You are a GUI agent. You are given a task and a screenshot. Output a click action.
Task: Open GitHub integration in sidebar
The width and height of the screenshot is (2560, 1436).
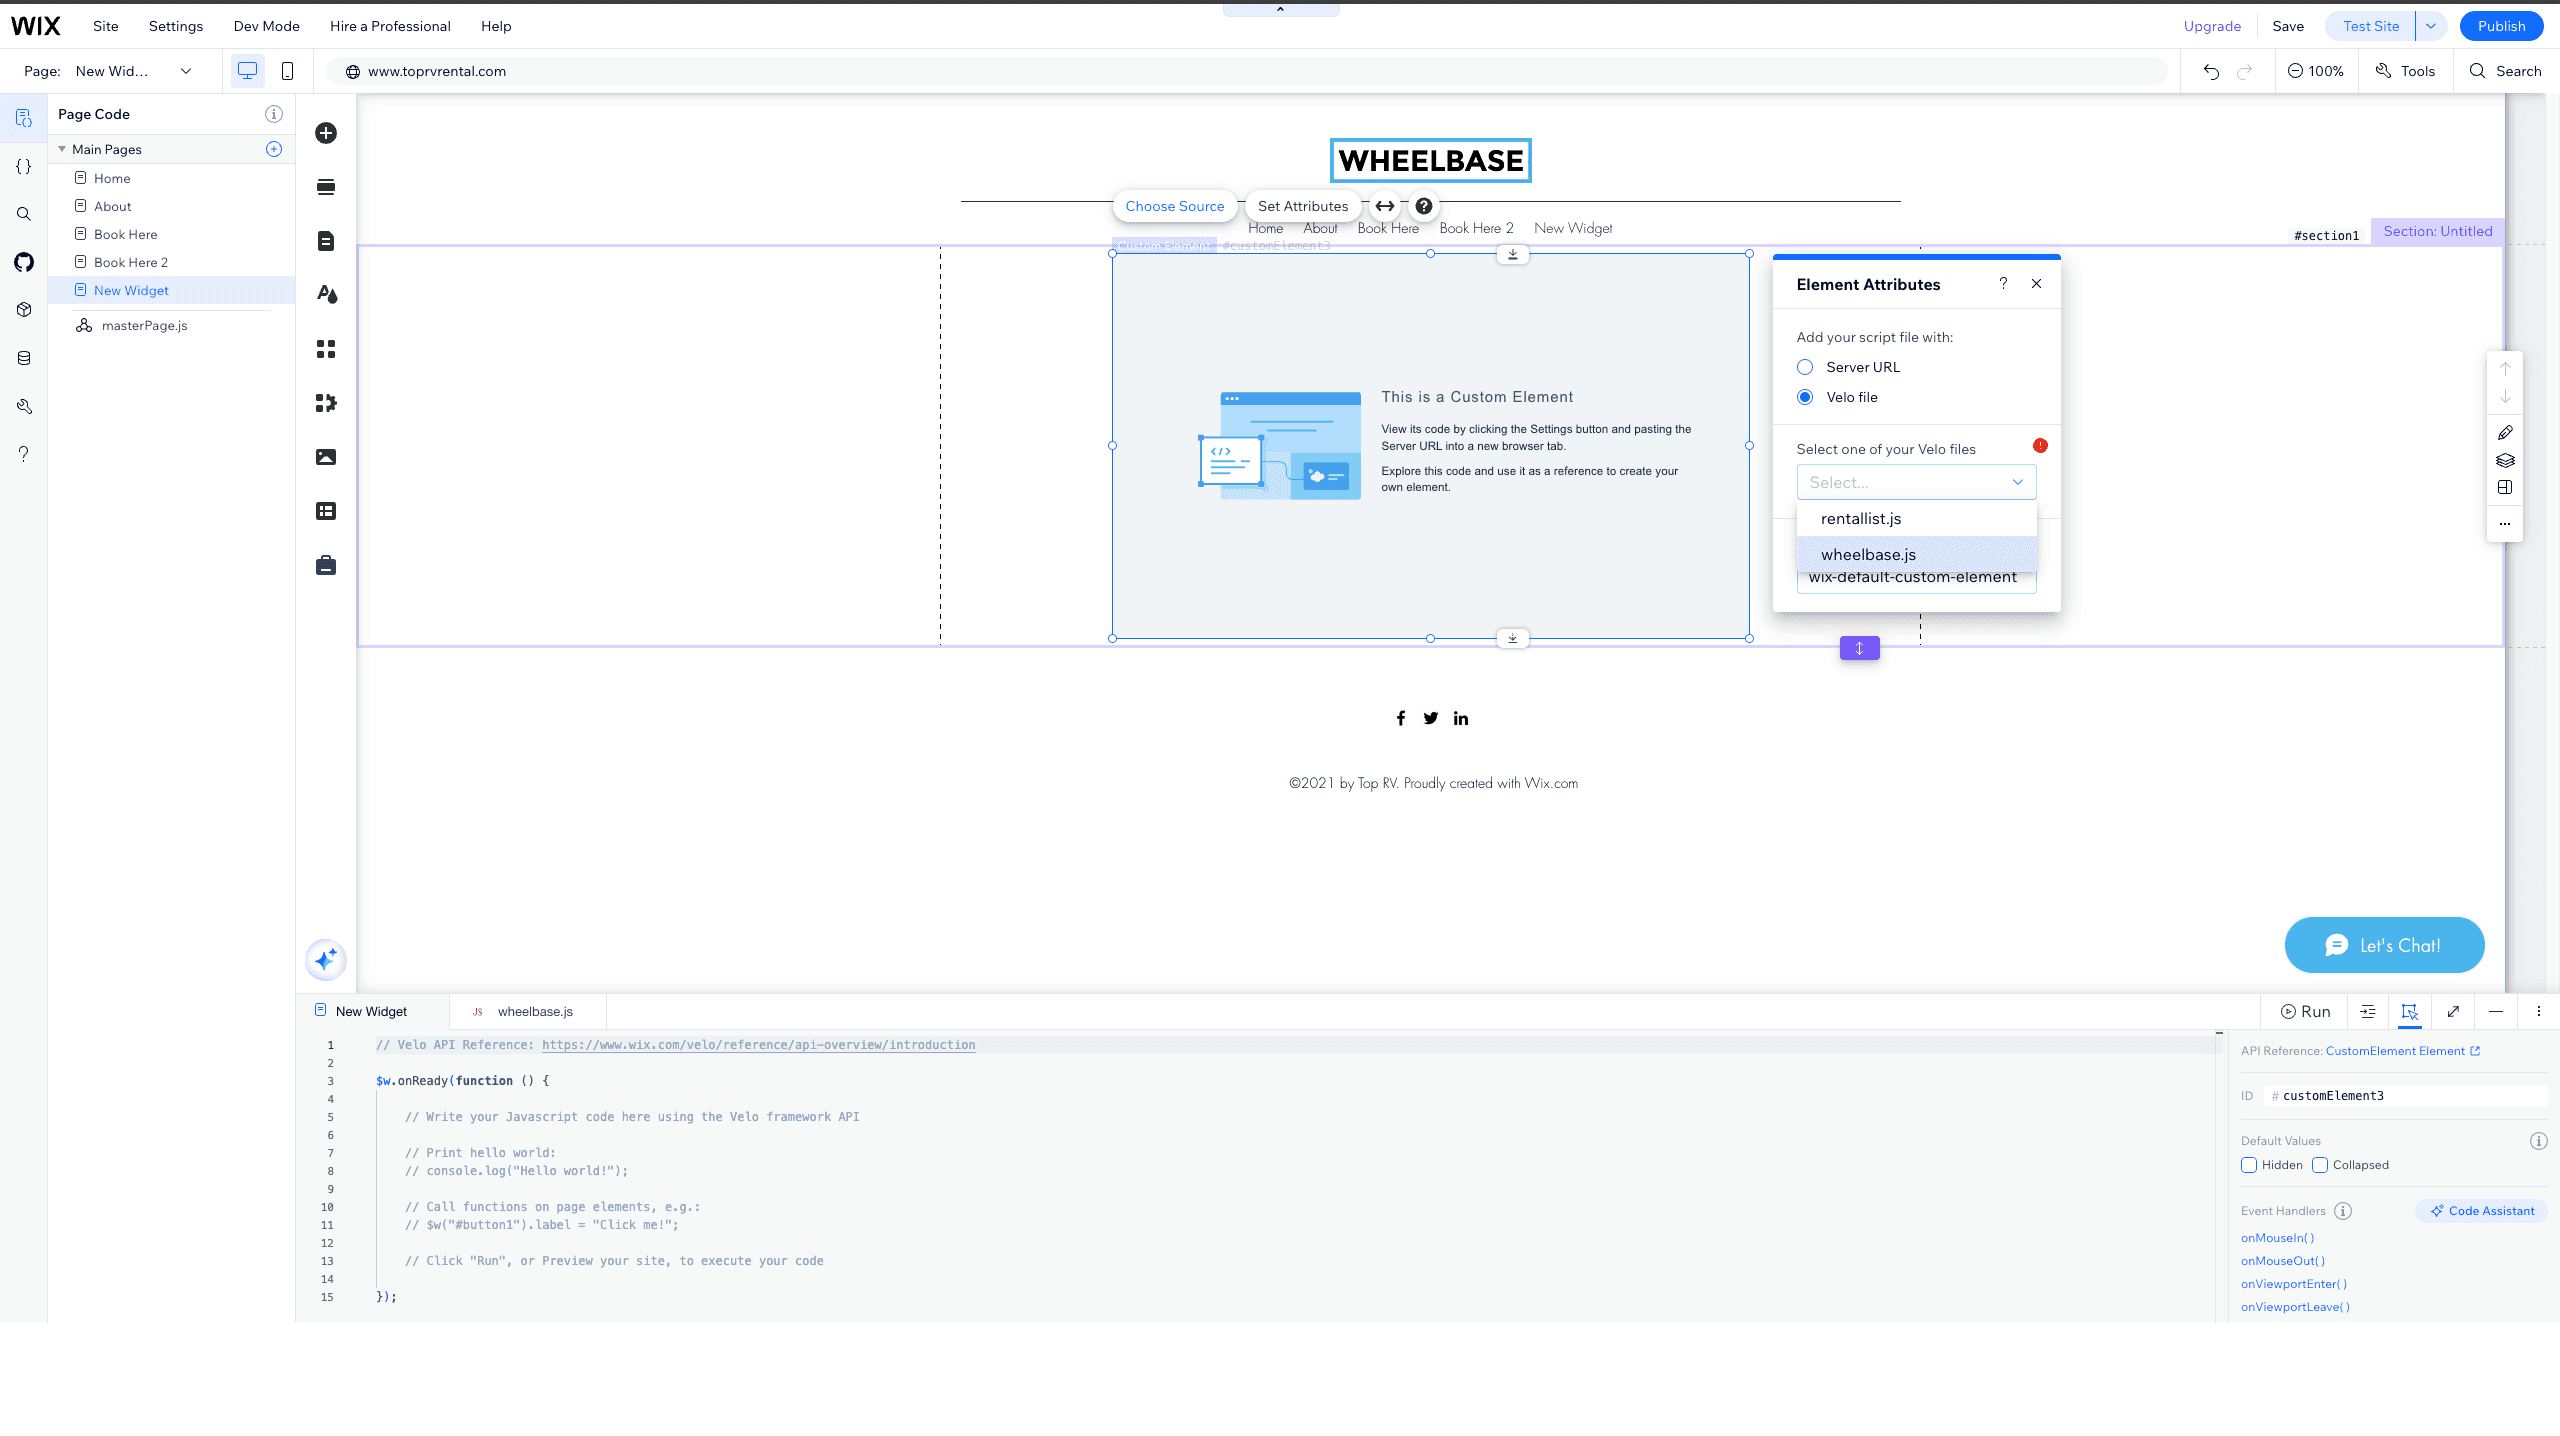(24, 262)
